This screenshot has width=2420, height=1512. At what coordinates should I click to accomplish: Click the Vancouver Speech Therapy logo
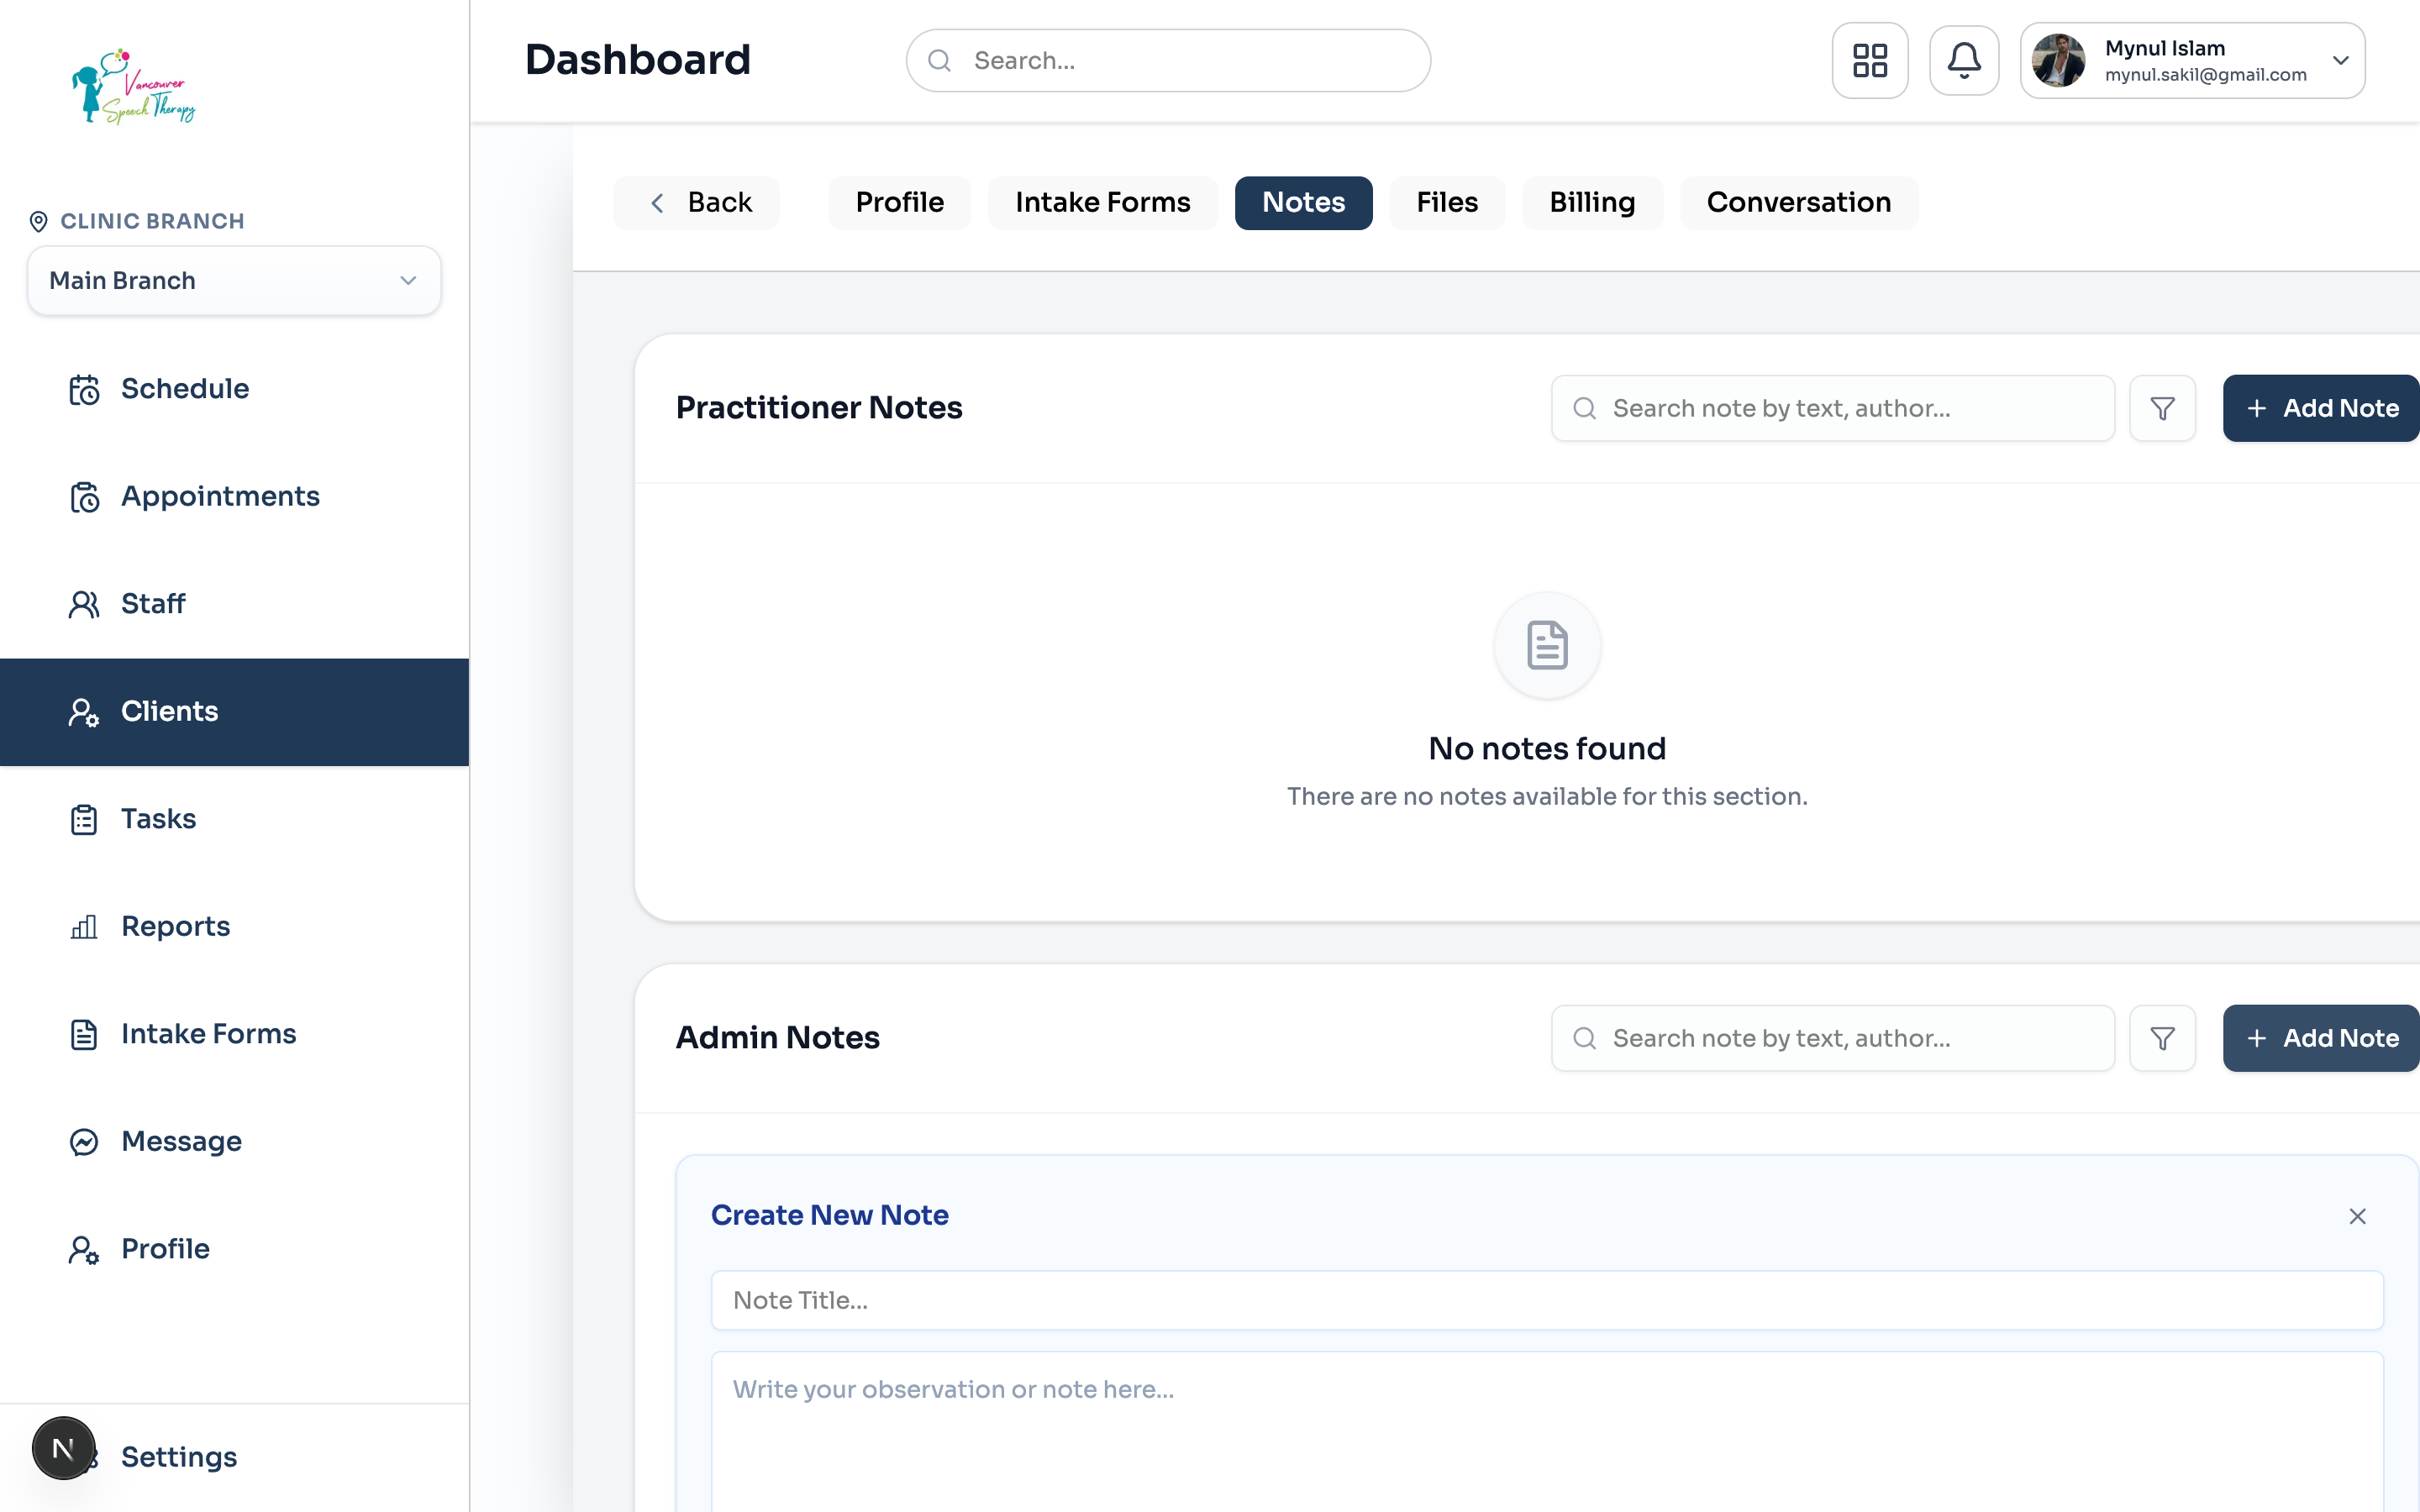(134, 86)
